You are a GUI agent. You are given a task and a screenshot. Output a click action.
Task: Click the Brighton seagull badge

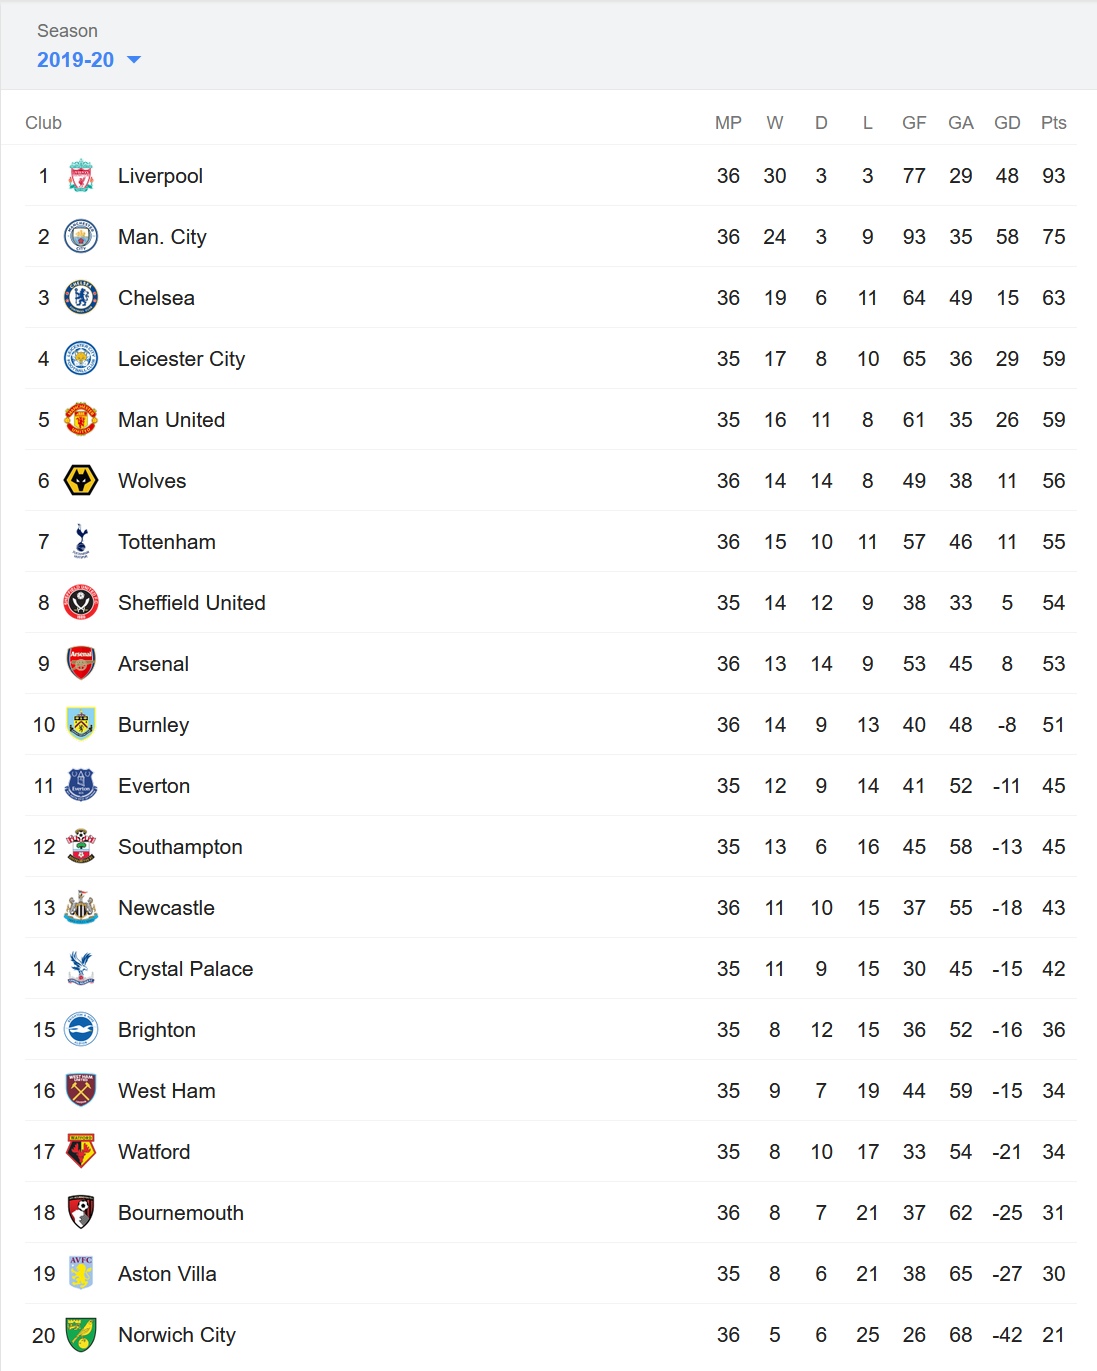tap(81, 1030)
